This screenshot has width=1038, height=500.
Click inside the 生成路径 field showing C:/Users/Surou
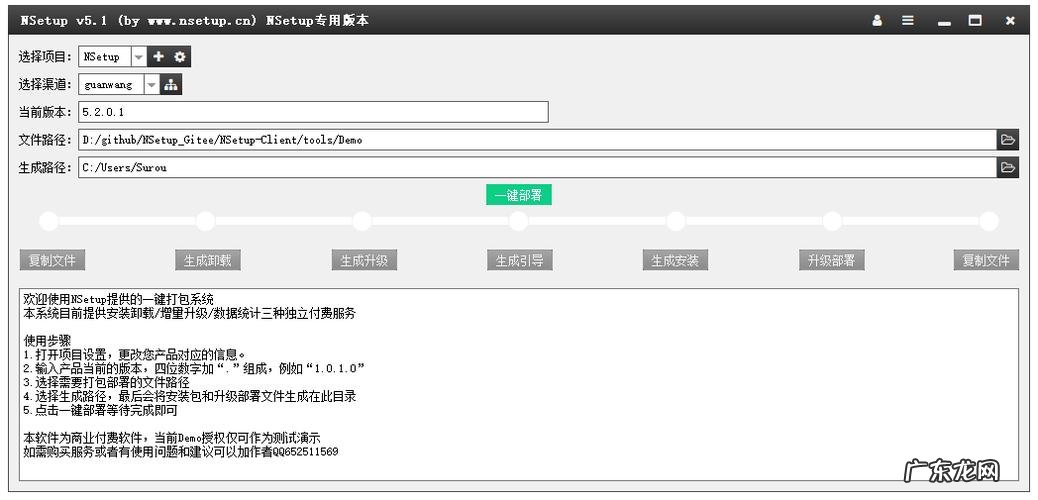pos(536,168)
